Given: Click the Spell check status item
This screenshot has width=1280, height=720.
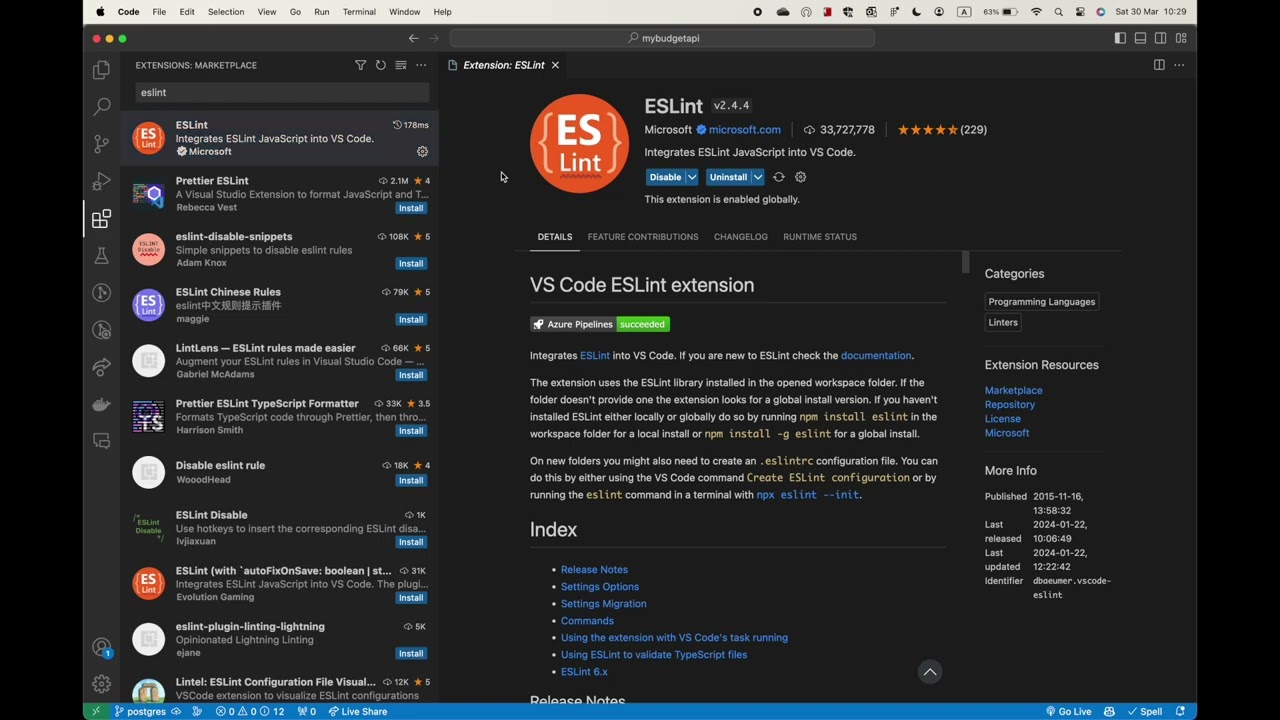Looking at the screenshot, I should pyautogui.click(x=1144, y=711).
